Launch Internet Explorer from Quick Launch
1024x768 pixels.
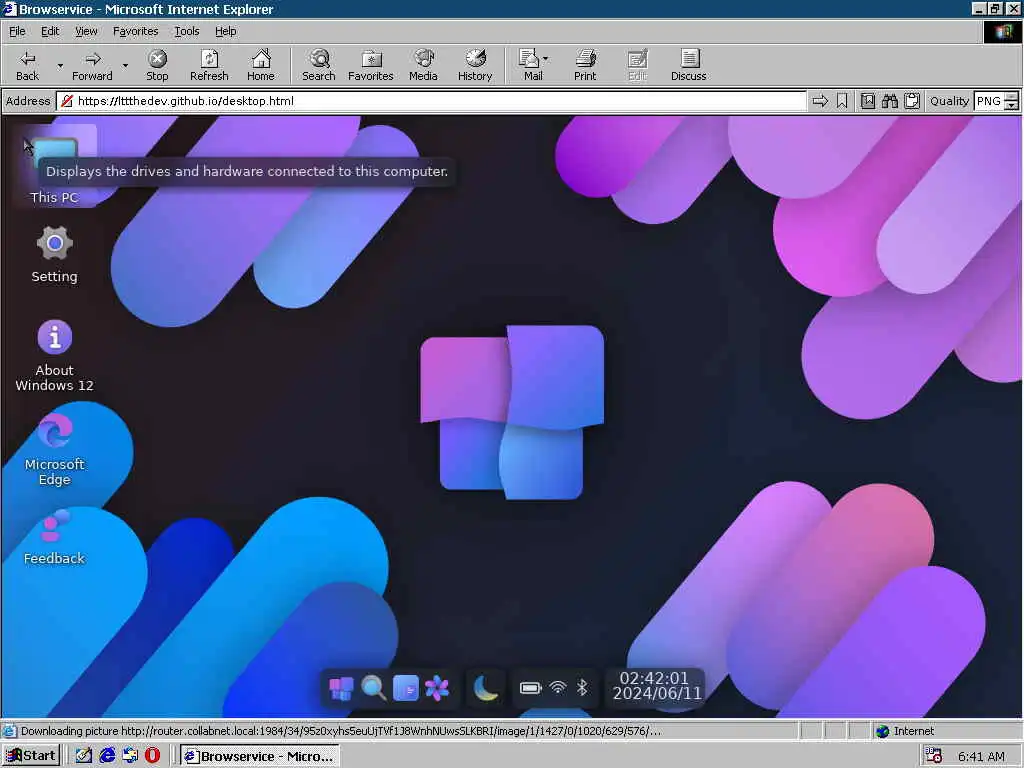(107, 756)
